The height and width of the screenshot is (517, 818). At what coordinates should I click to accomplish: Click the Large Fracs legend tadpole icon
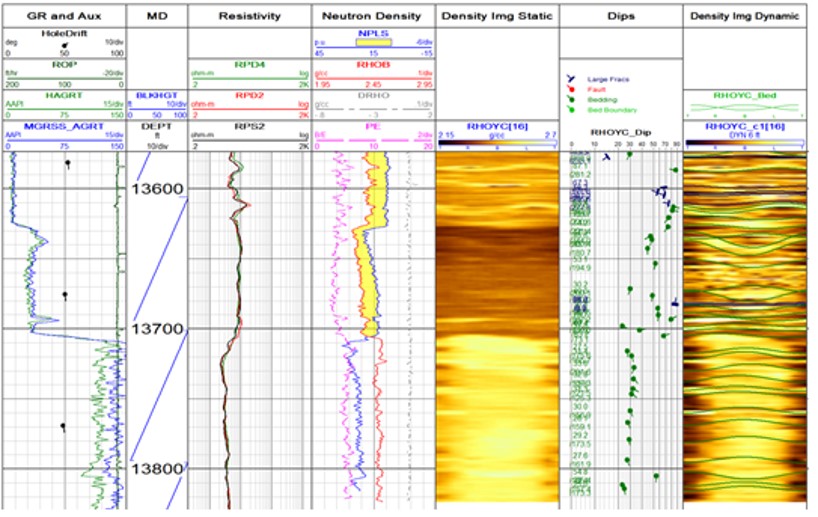[x=571, y=76]
